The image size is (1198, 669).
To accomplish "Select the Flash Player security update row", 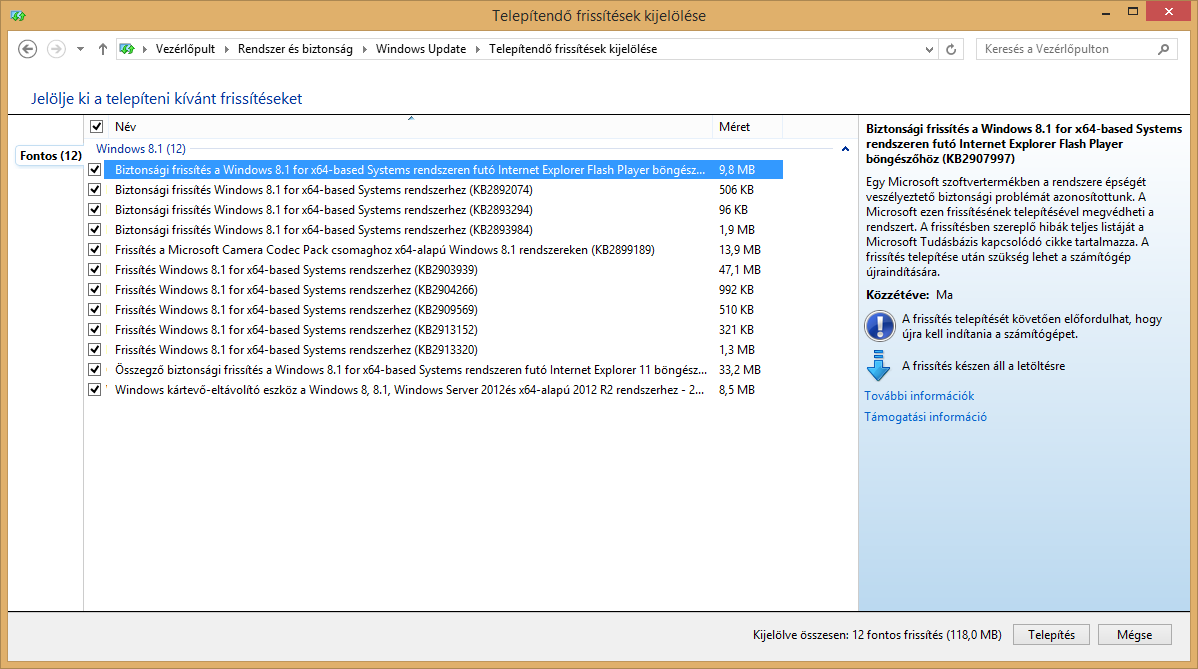I will point(445,170).
